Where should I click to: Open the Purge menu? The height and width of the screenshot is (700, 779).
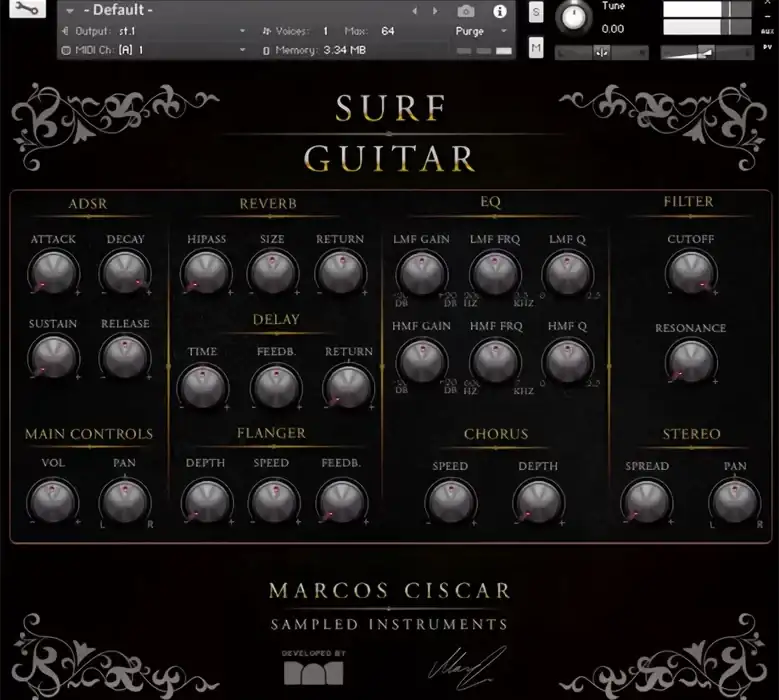click(x=481, y=31)
